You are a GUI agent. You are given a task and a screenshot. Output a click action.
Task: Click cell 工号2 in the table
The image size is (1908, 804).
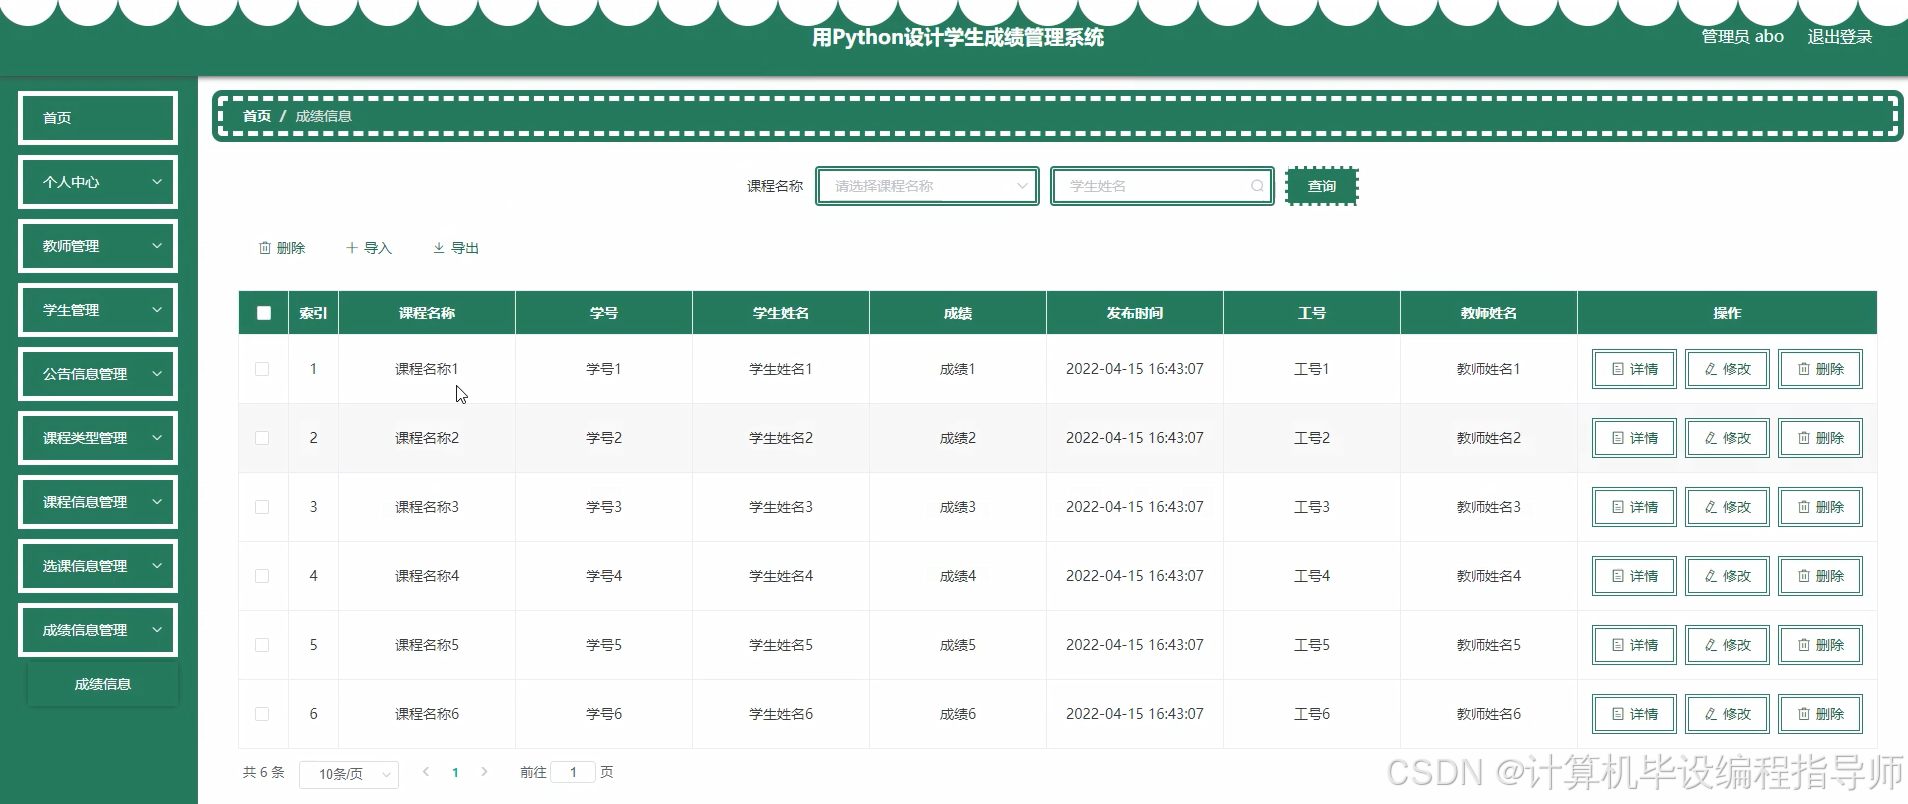pos(1312,438)
